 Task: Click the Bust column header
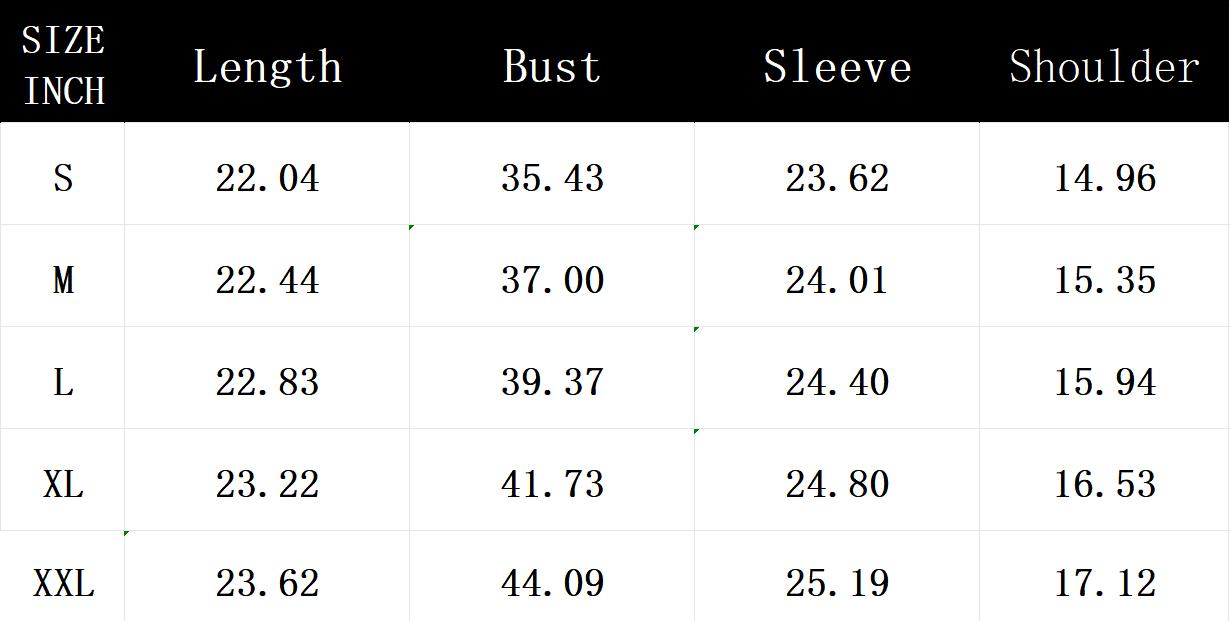(x=552, y=67)
